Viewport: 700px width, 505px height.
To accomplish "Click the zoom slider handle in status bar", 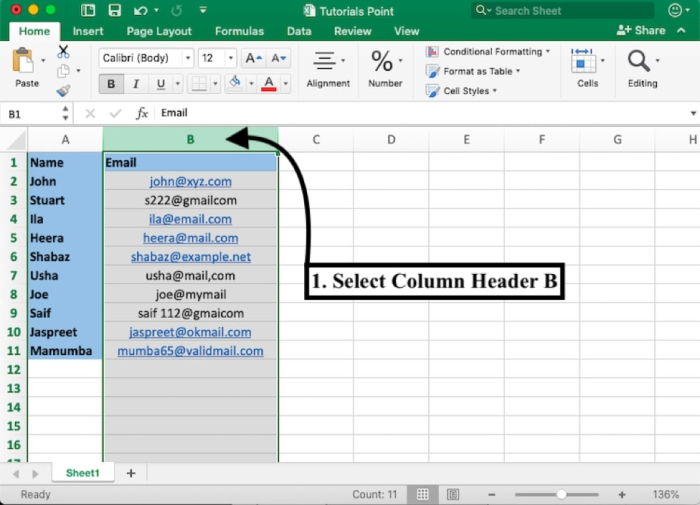I will point(562,495).
